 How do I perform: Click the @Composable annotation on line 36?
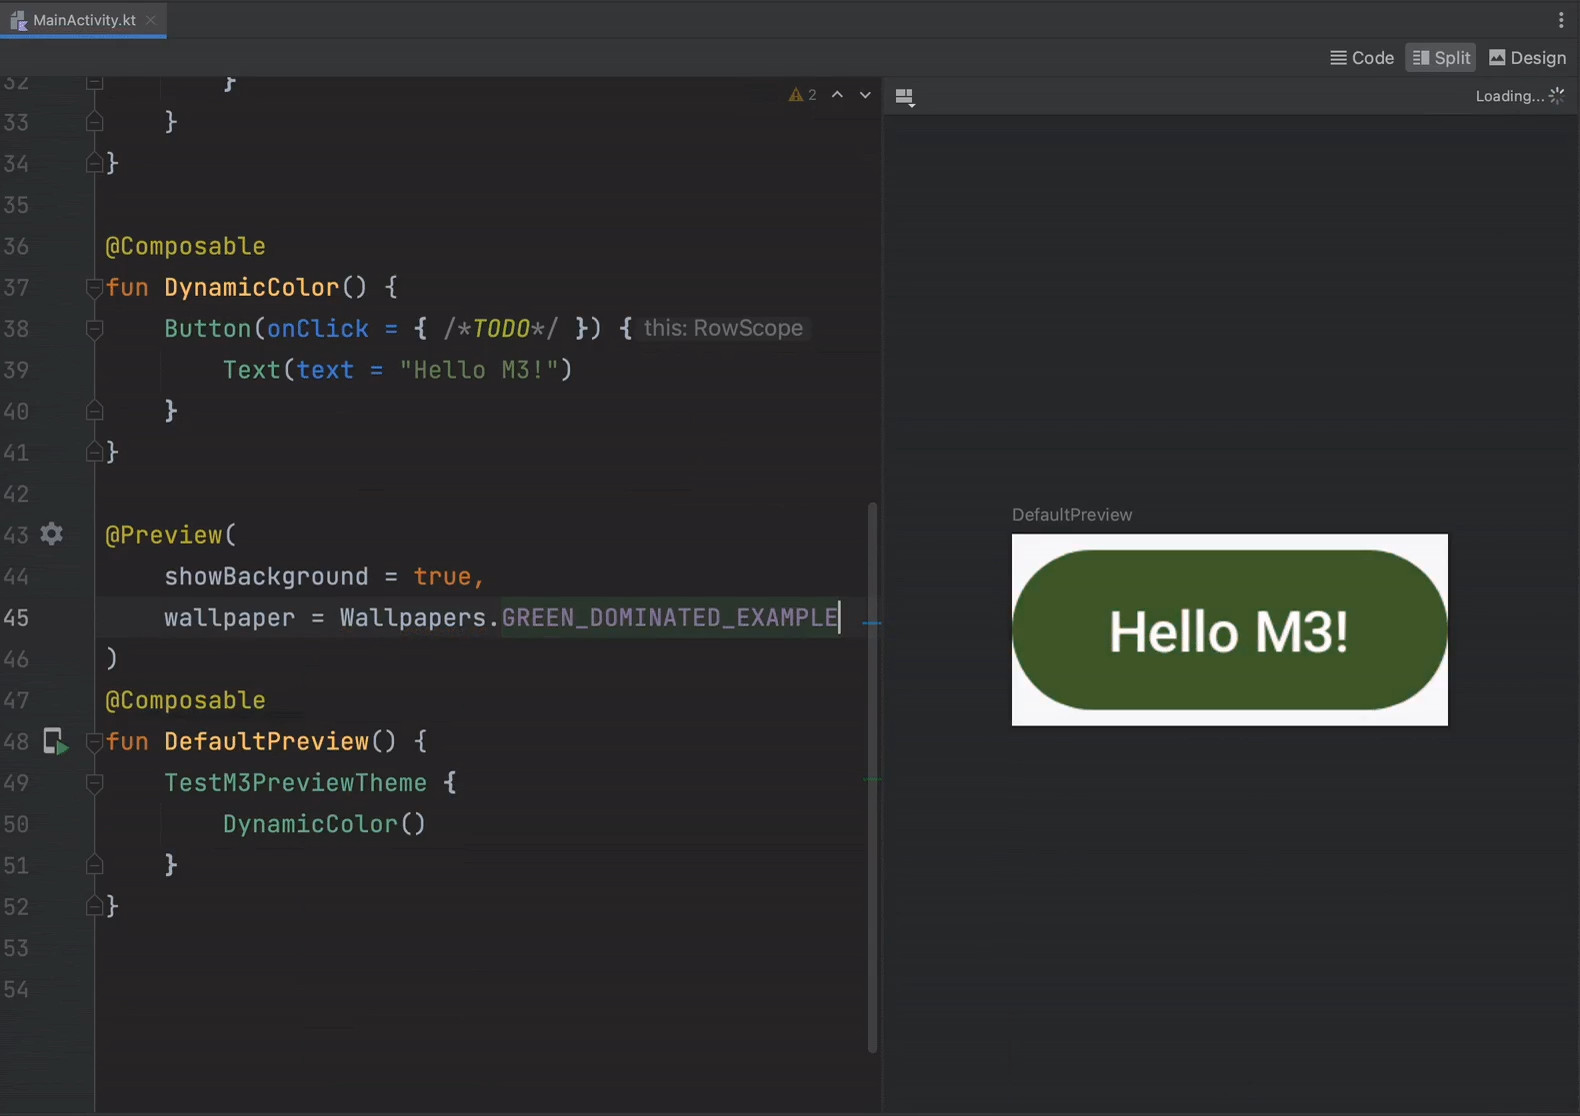[x=185, y=246]
